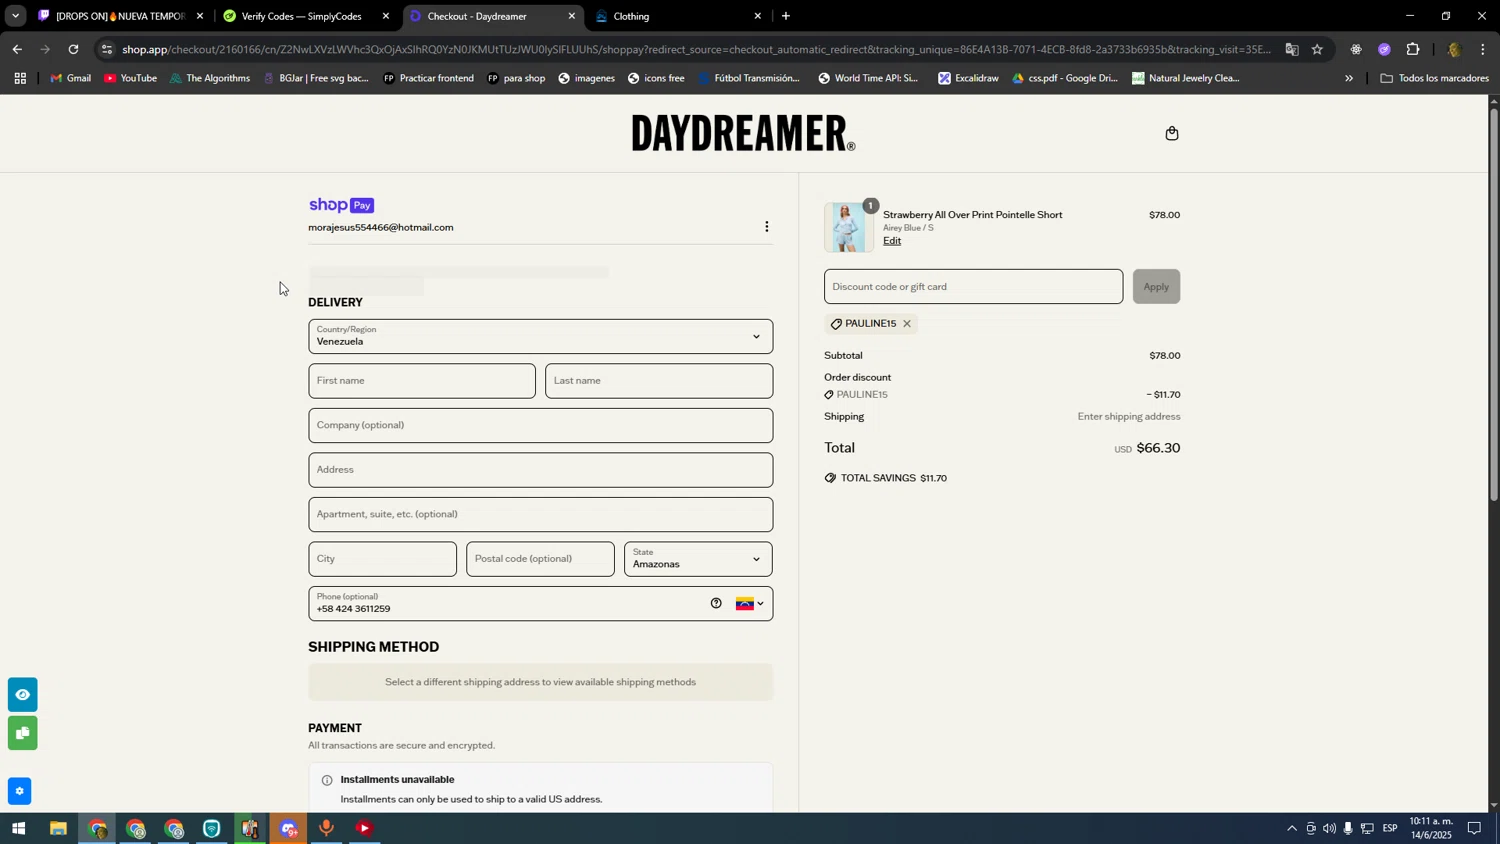Open File Explorer from taskbar
This screenshot has height=844, width=1500.
[58, 828]
